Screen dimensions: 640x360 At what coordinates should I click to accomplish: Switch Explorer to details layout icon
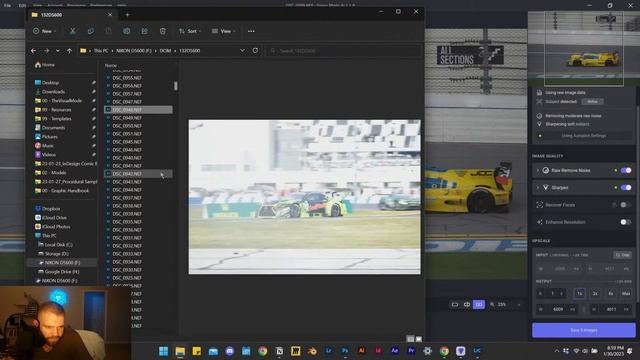click(x=410, y=339)
